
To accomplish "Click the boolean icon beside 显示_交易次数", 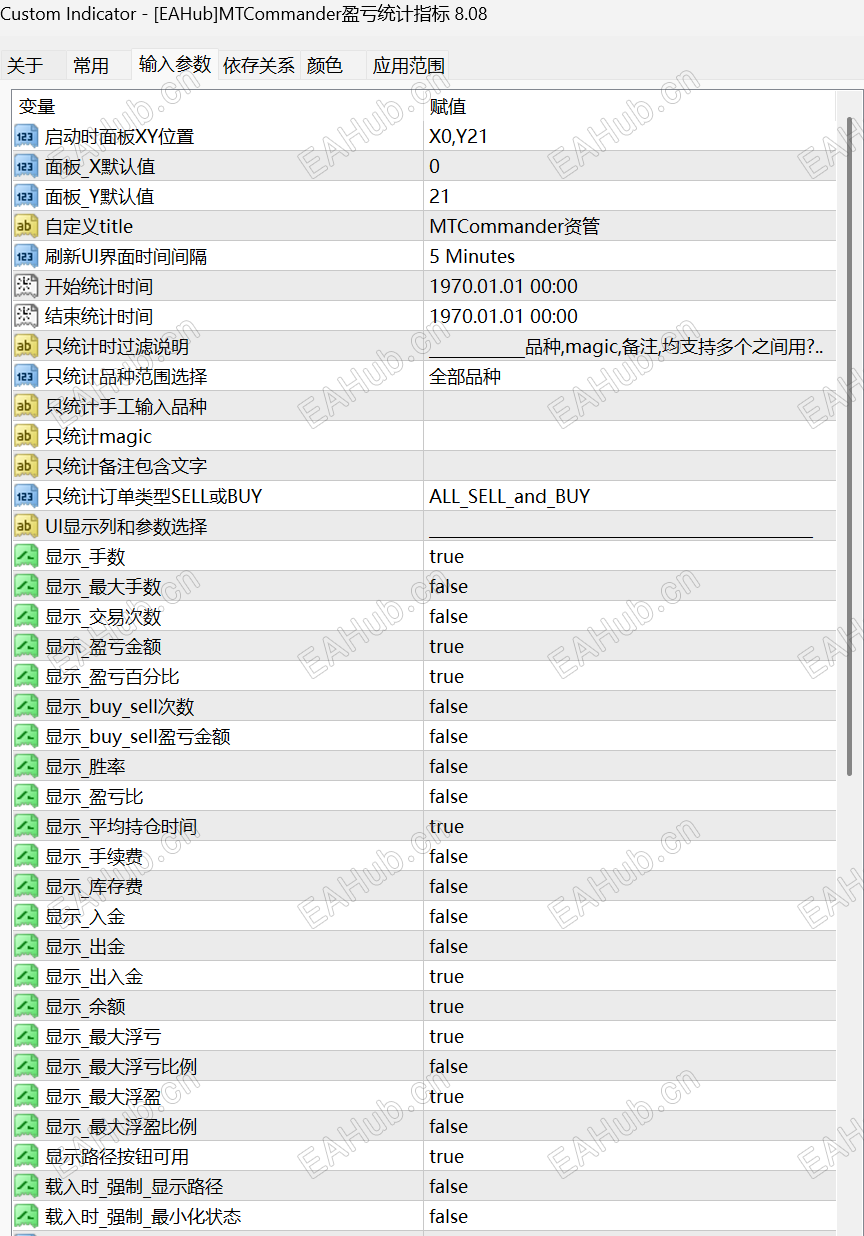I will 27,616.
